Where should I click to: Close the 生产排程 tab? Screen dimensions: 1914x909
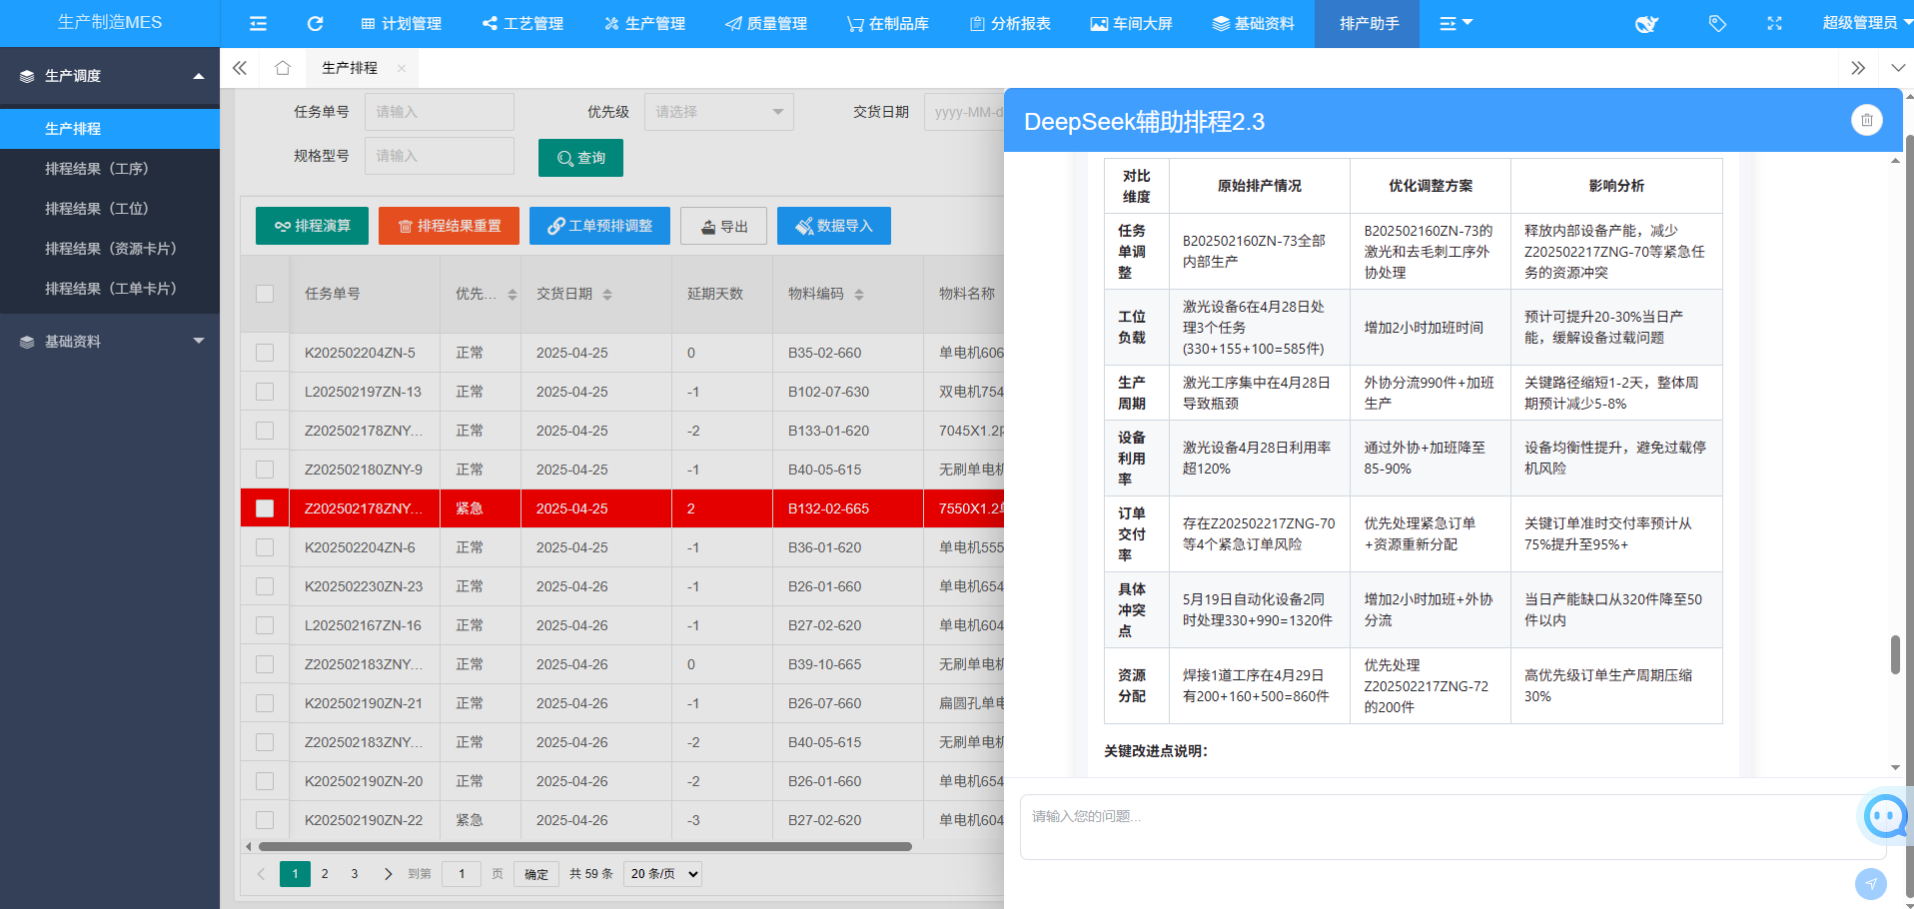click(401, 68)
